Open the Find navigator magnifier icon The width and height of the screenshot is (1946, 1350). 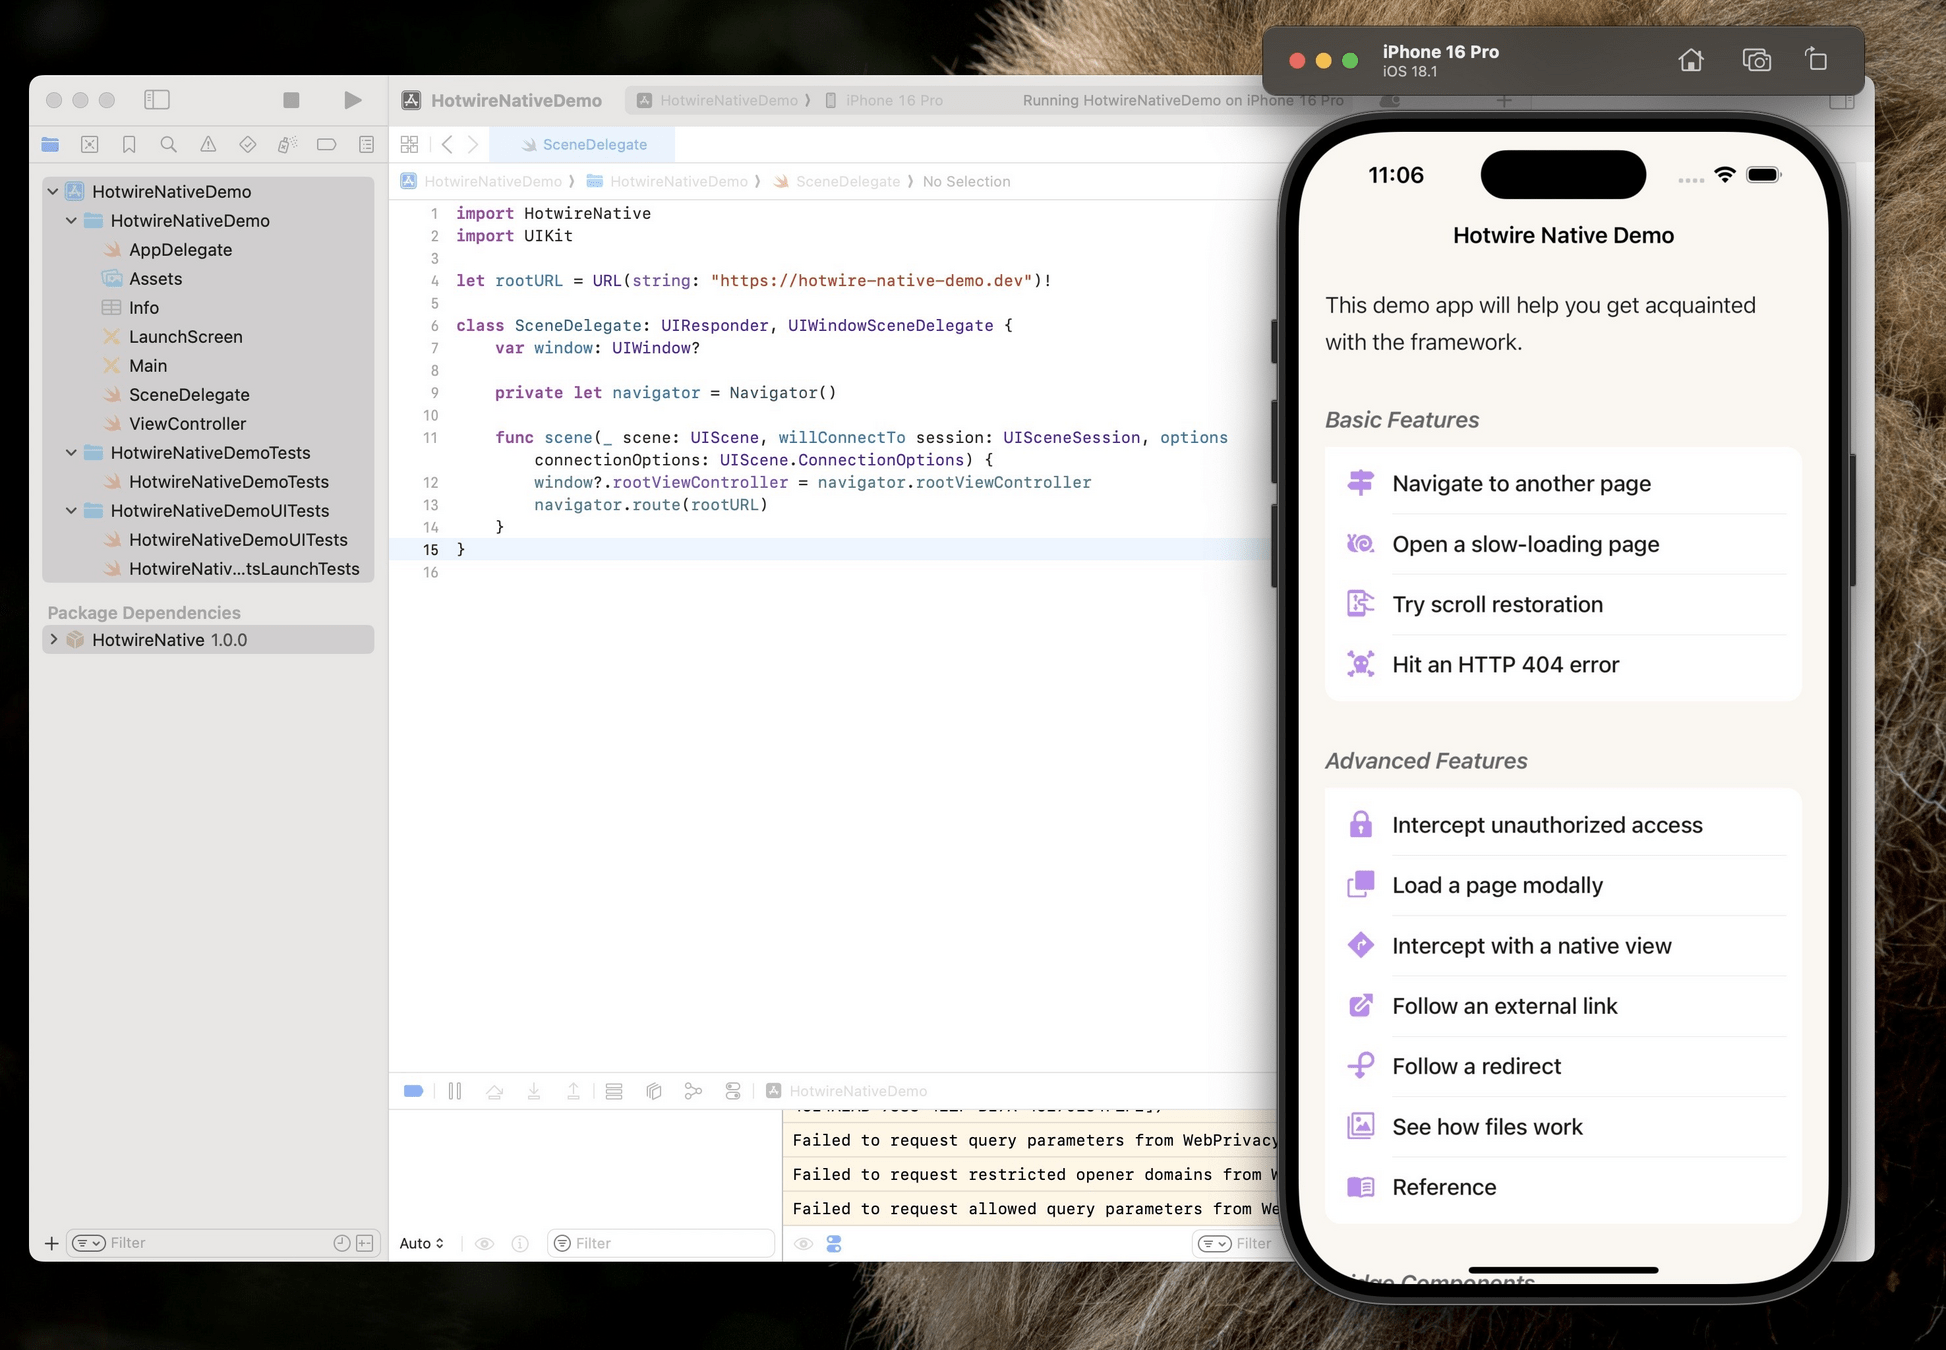point(168,145)
